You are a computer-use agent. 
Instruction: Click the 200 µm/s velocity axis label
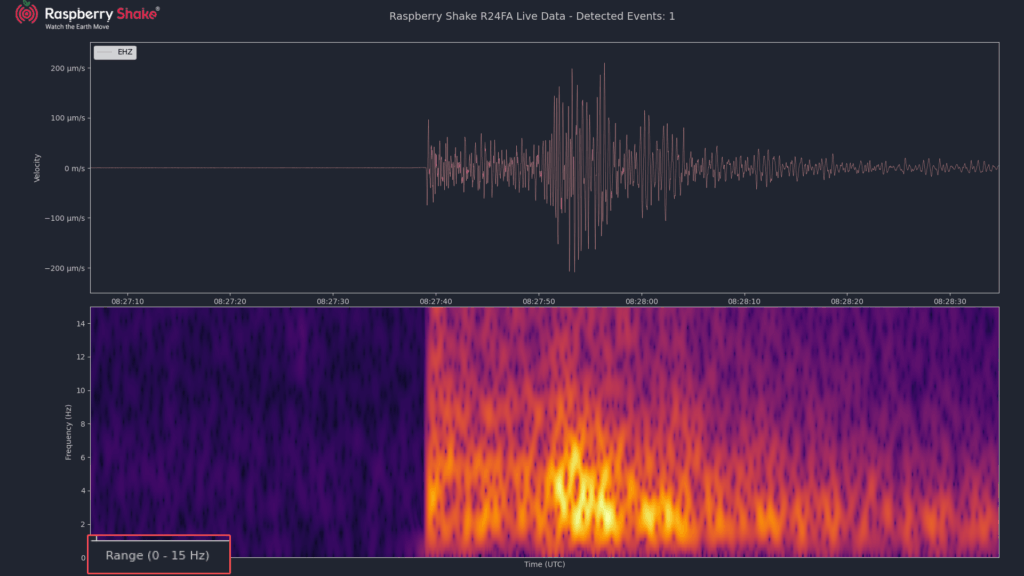(68, 68)
